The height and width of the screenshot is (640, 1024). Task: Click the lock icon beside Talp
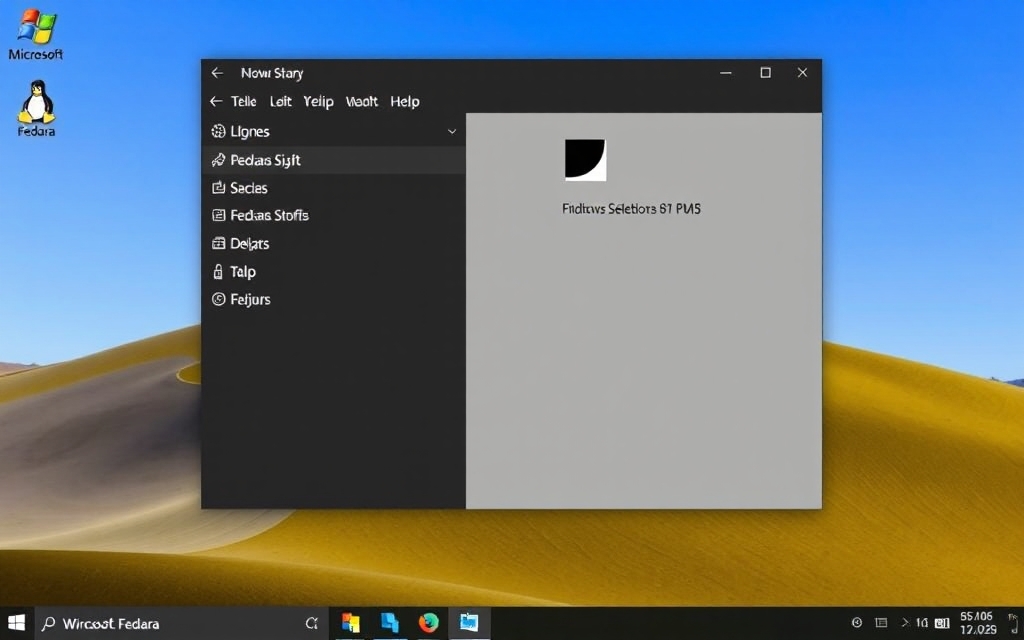pos(218,272)
